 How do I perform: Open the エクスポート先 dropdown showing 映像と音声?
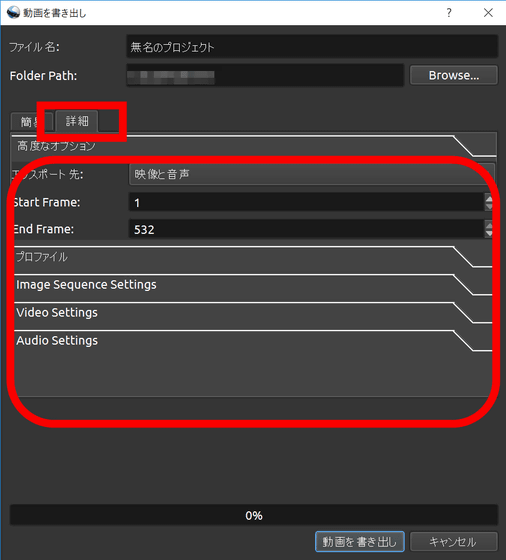[x=311, y=174]
